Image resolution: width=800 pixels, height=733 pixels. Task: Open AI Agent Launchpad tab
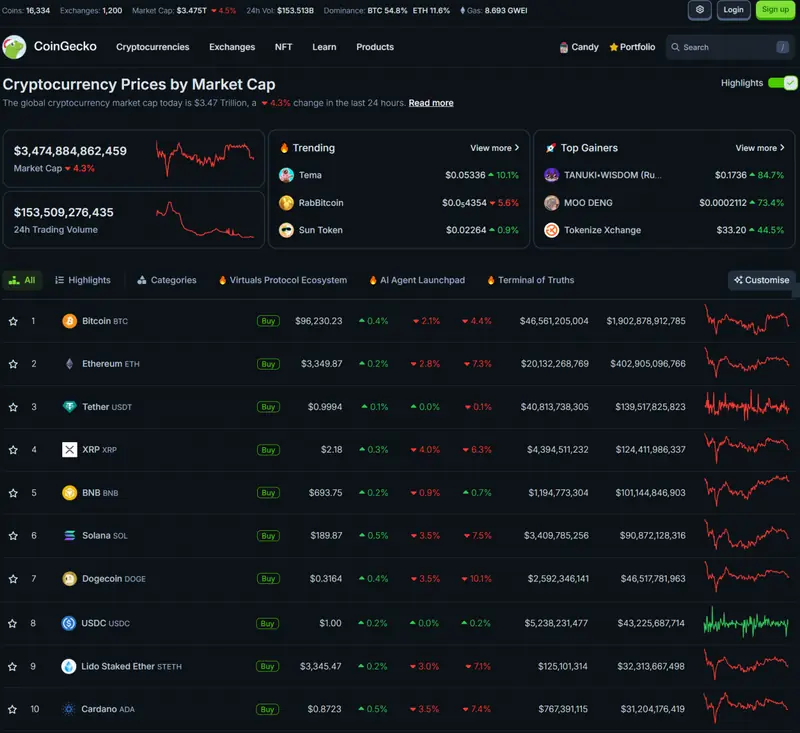pos(417,280)
